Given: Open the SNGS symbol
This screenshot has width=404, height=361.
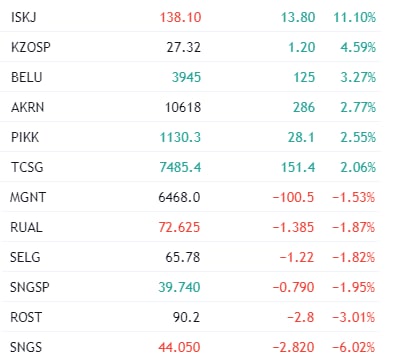Looking at the screenshot, I should pyautogui.click(x=26, y=347).
